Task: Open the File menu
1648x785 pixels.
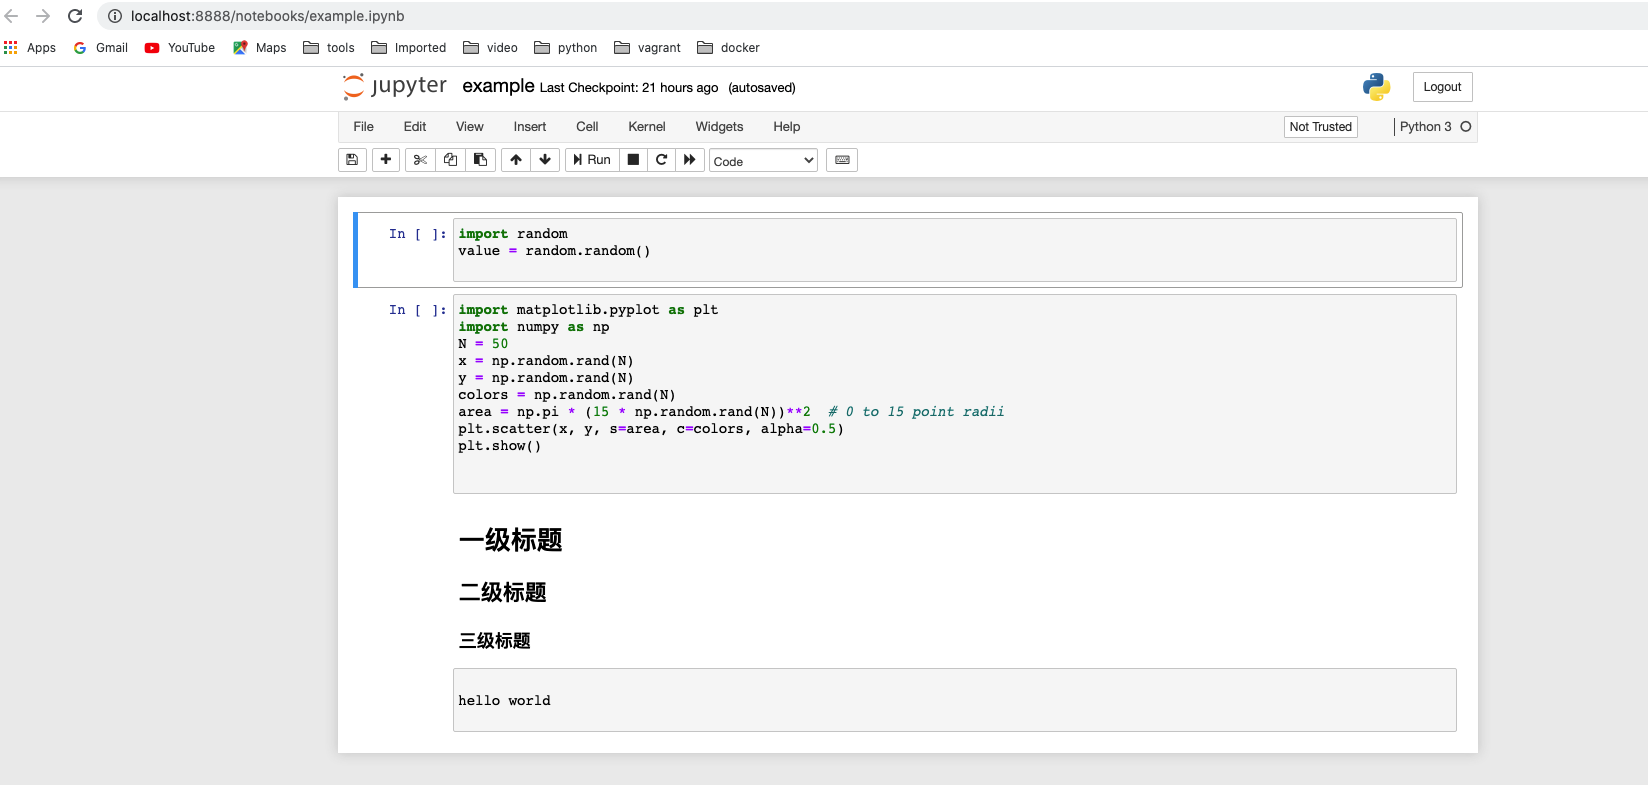Action: click(364, 127)
